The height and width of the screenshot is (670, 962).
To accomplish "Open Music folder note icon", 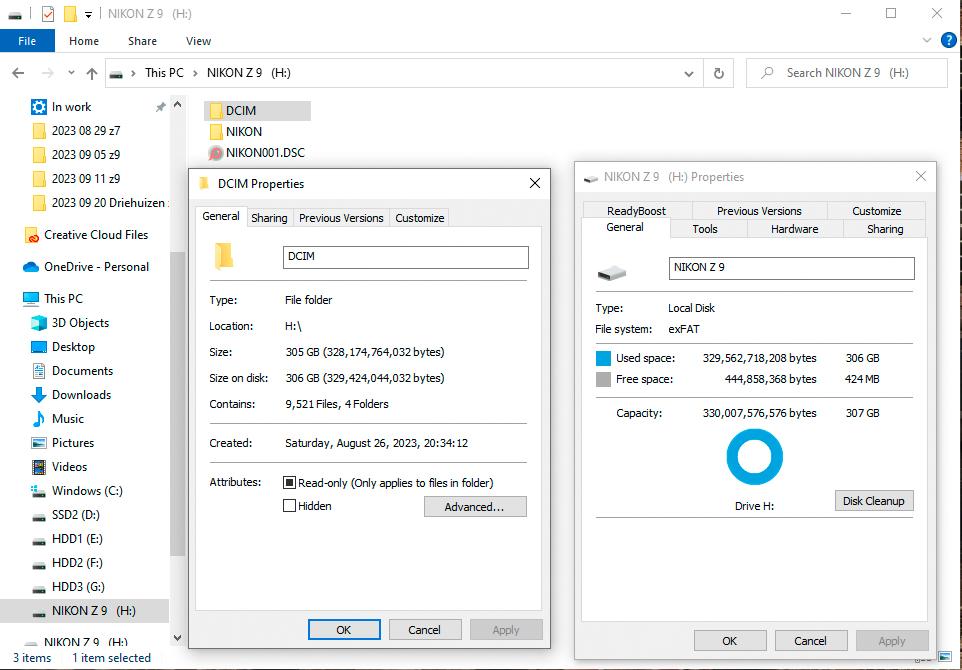I will pos(39,419).
